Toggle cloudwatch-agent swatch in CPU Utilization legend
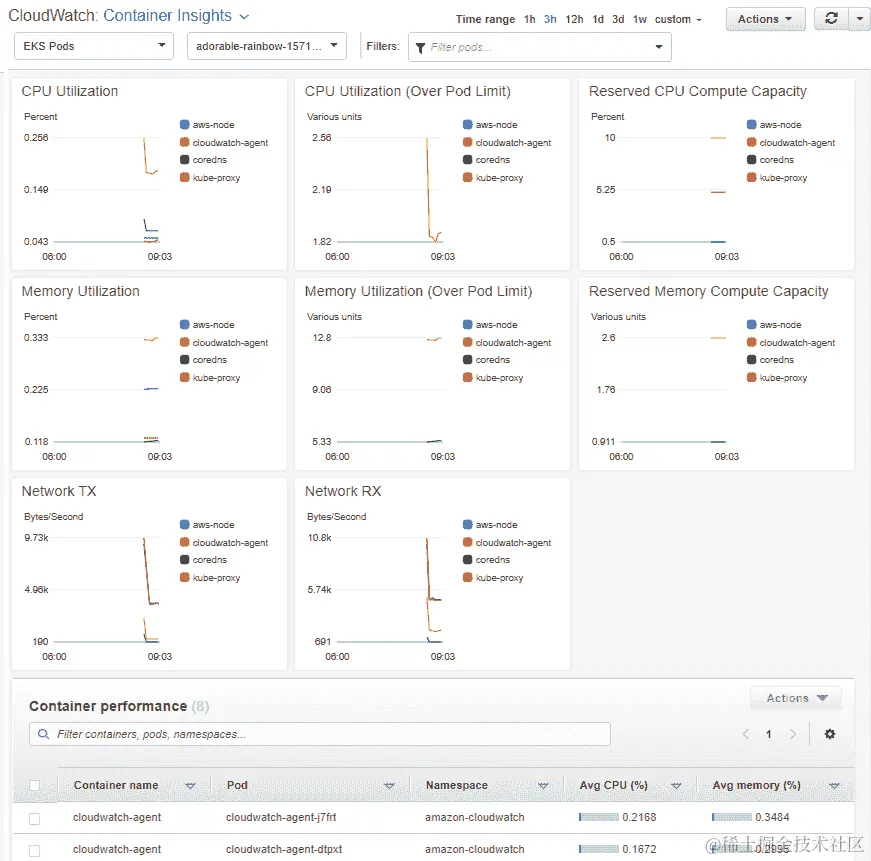The height and width of the screenshot is (861, 871). pos(185,142)
